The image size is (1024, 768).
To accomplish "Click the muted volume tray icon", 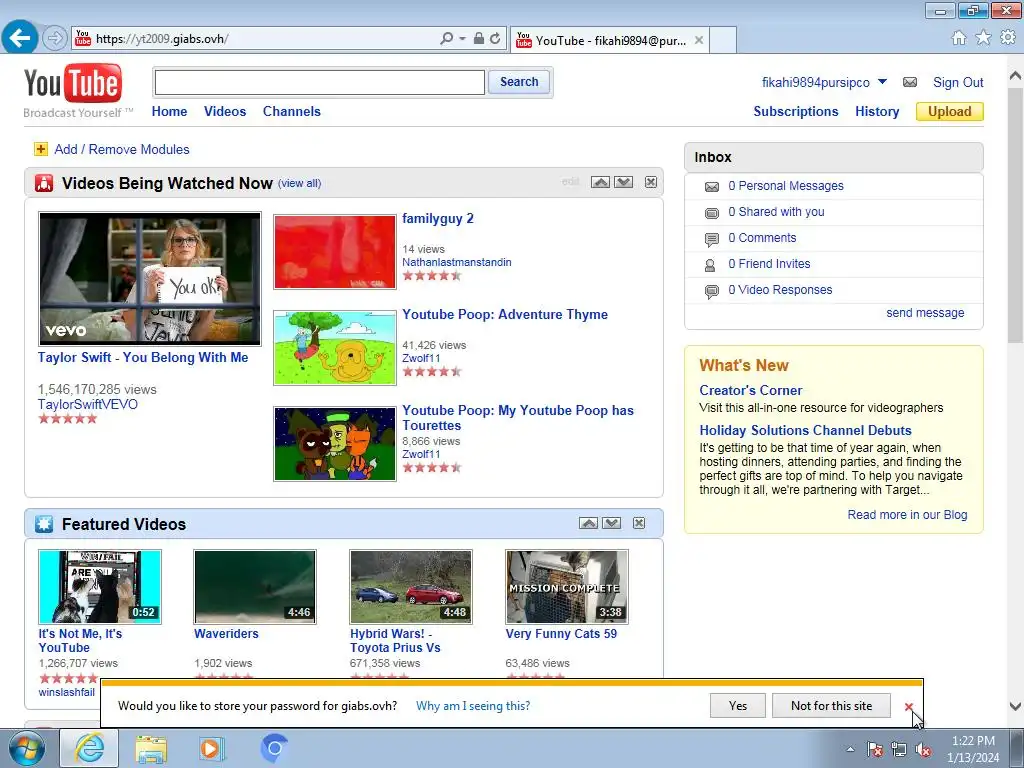I will (x=923, y=750).
